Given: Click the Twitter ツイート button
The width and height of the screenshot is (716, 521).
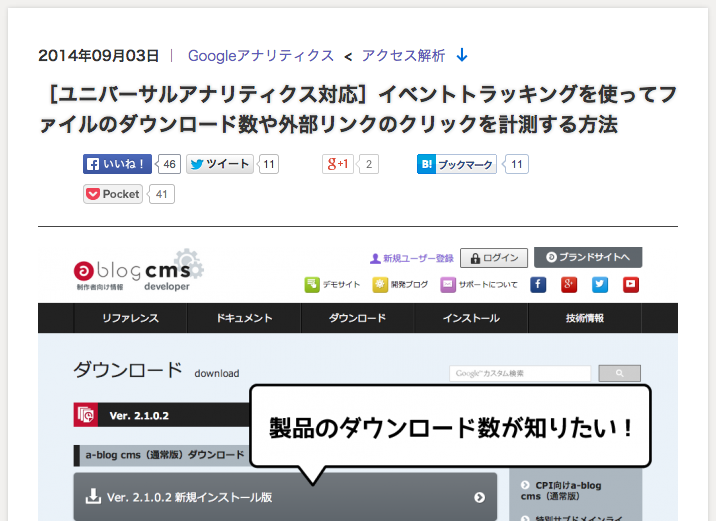Looking at the screenshot, I should (220, 164).
